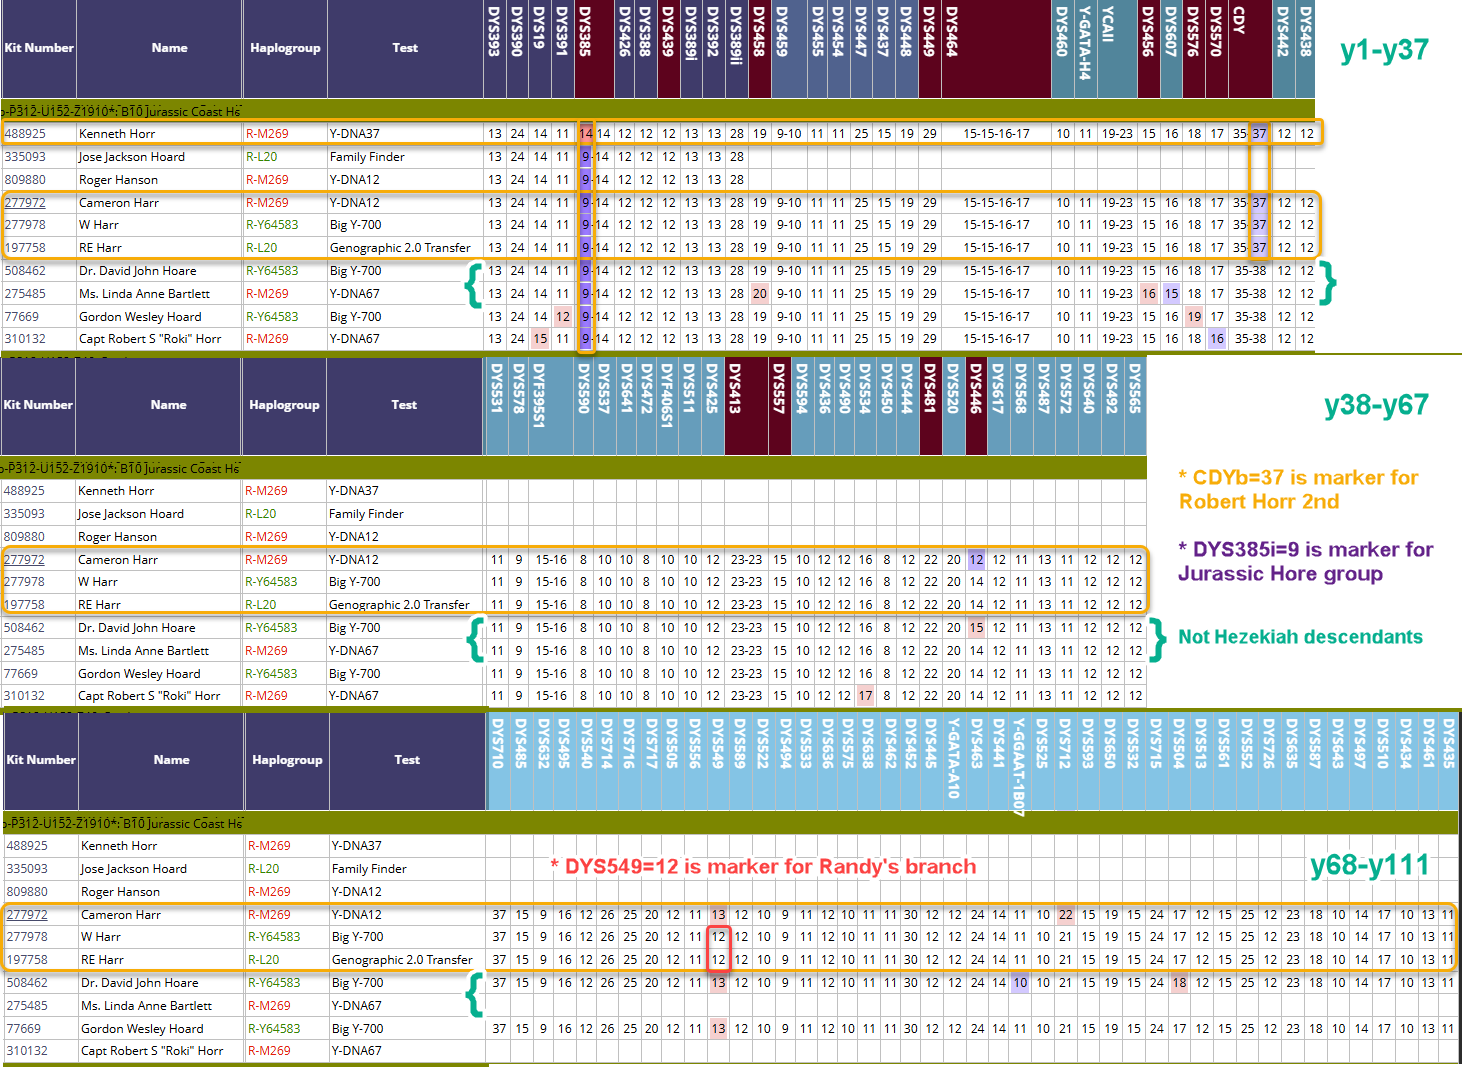Click highlighted CDY value 37 in Kenneth Horr row
Image resolution: width=1462 pixels, height=1068 pixels.
pos(1259,134)
